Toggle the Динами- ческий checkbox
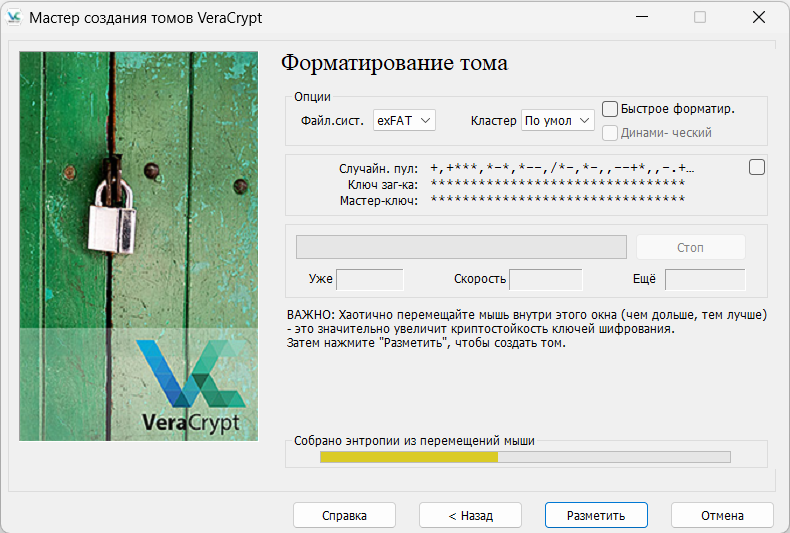 click(x=610, y=133)
